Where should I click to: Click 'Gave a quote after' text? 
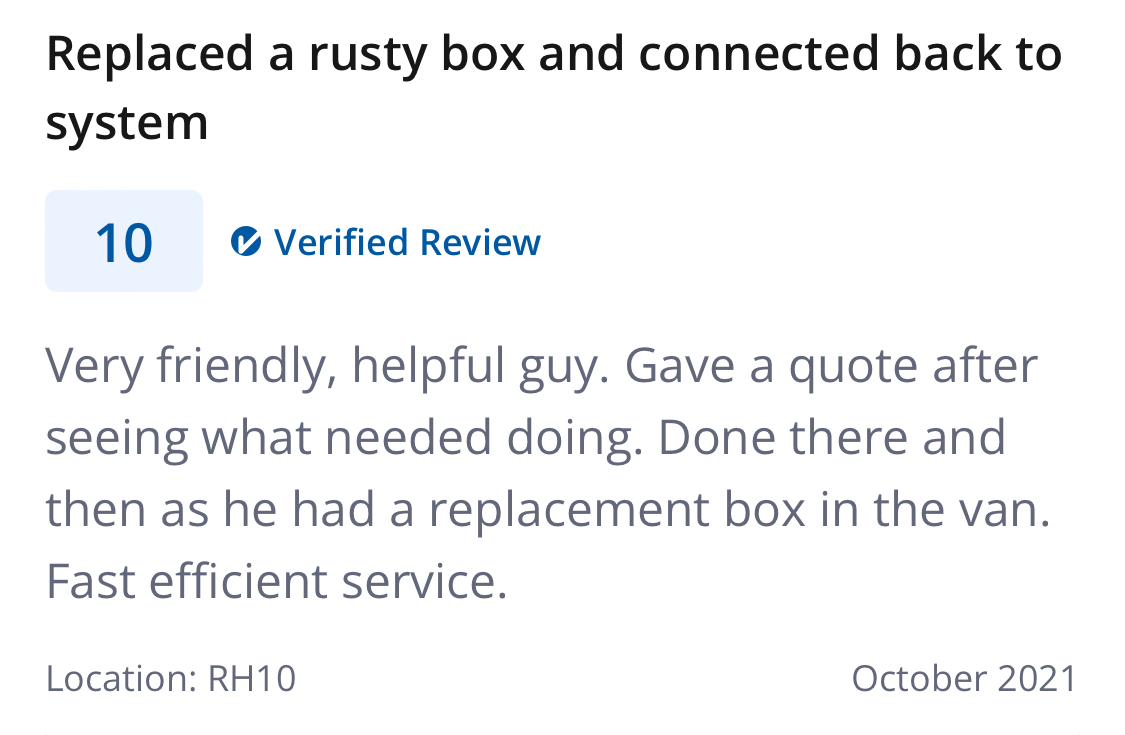[x=832, y=366]
